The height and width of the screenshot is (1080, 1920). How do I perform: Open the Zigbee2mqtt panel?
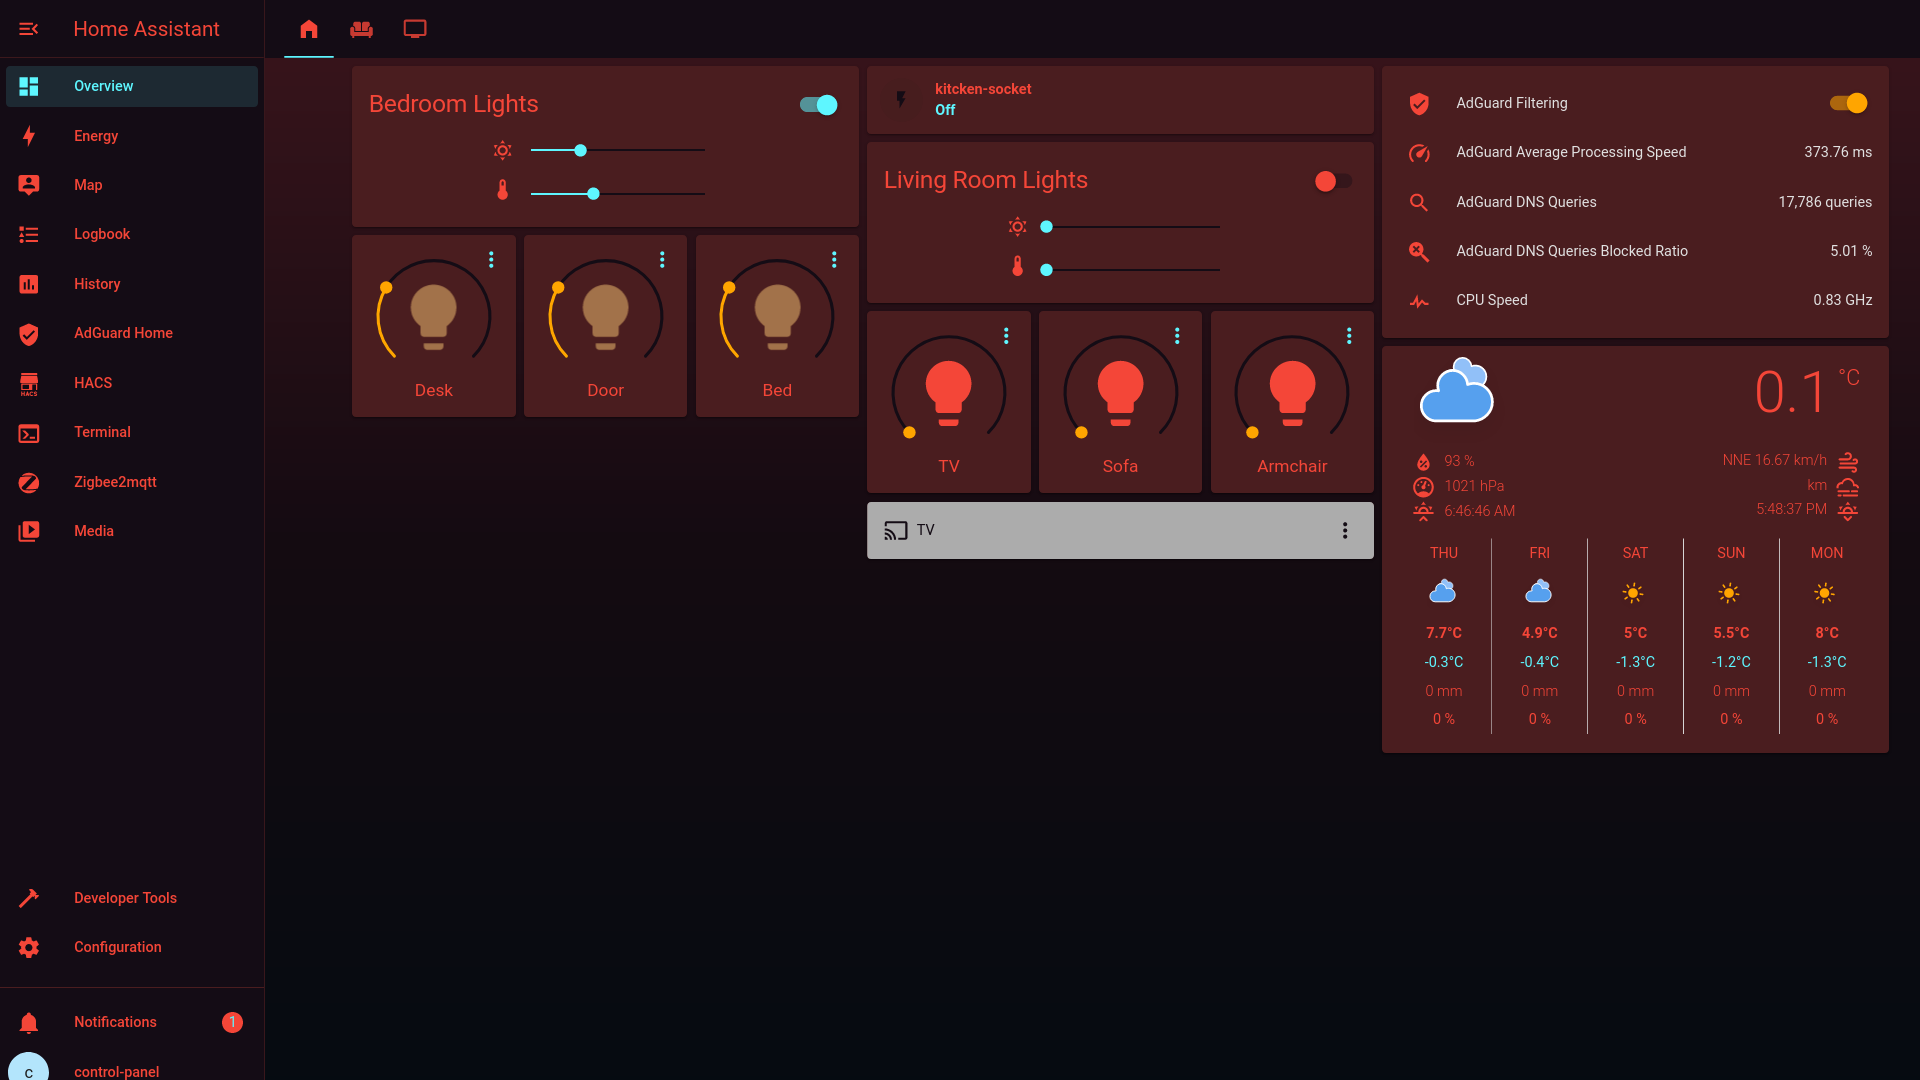pyautogui.click(x=115, y=481)
